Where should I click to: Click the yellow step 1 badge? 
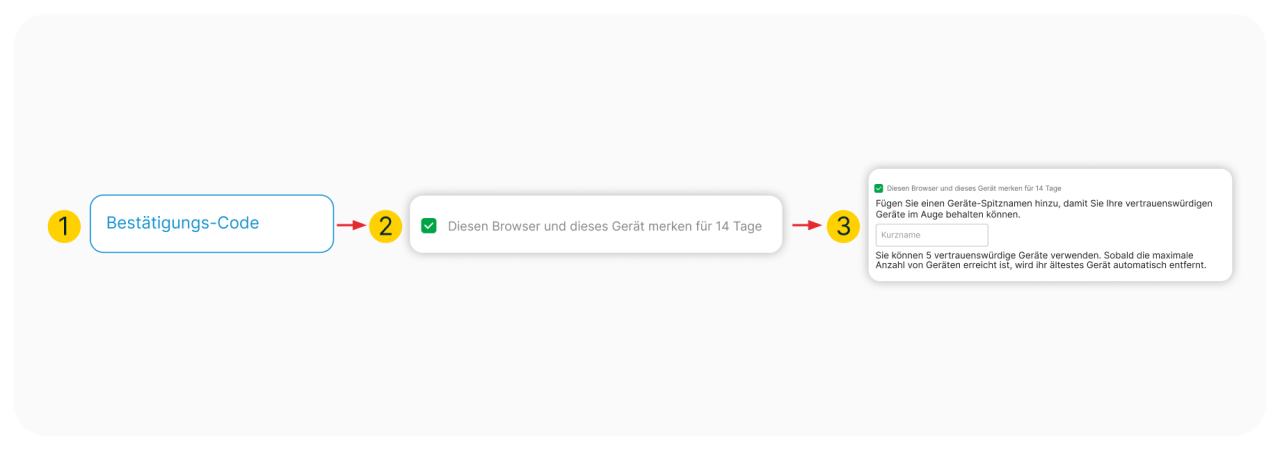[64, 226]
